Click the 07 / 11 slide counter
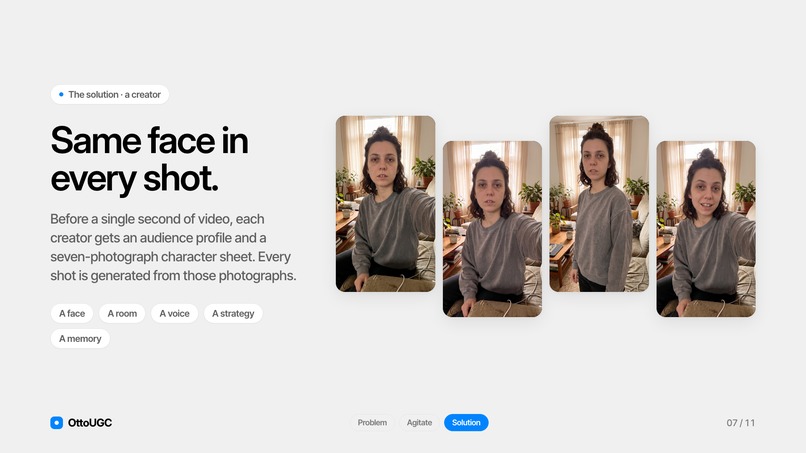The height and width of the screenshot is (453, 806). click(x=741, y=423)
